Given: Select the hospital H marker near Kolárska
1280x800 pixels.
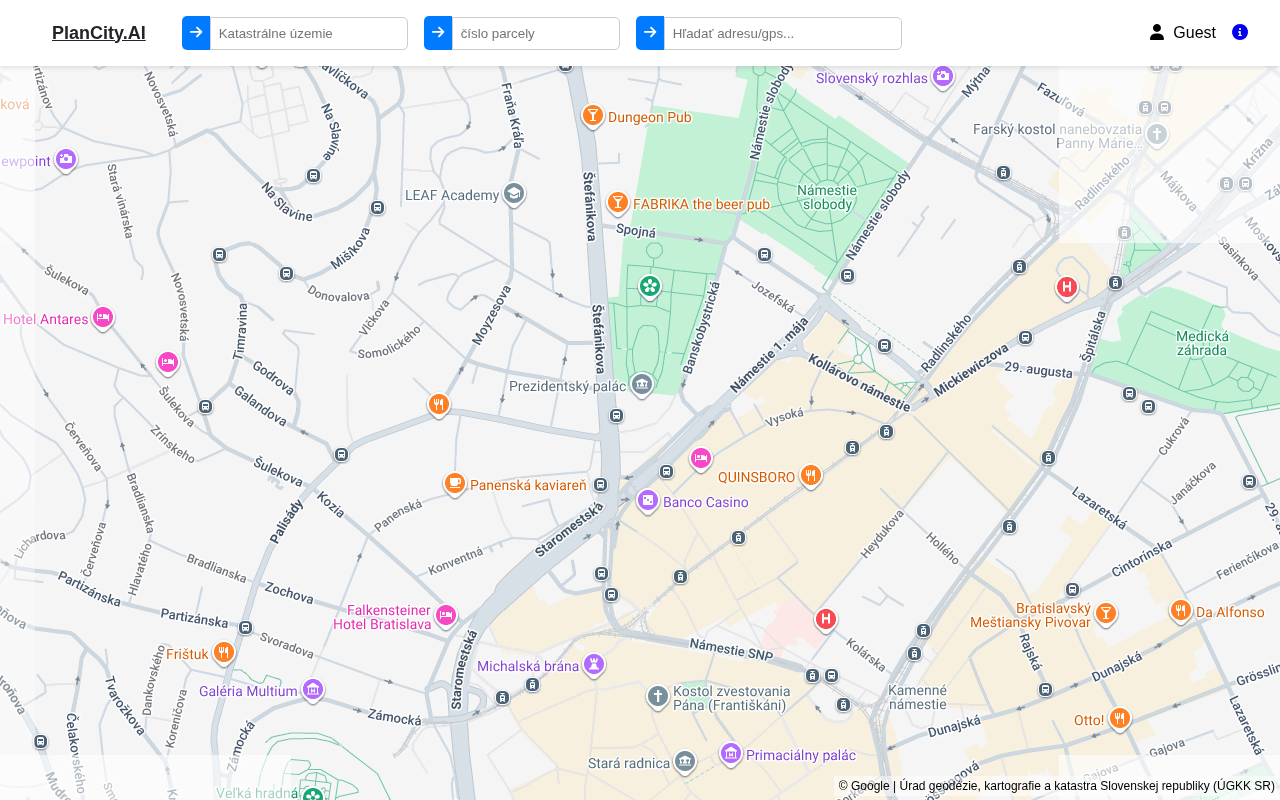Looking at the screenshot, I should 826,620.
